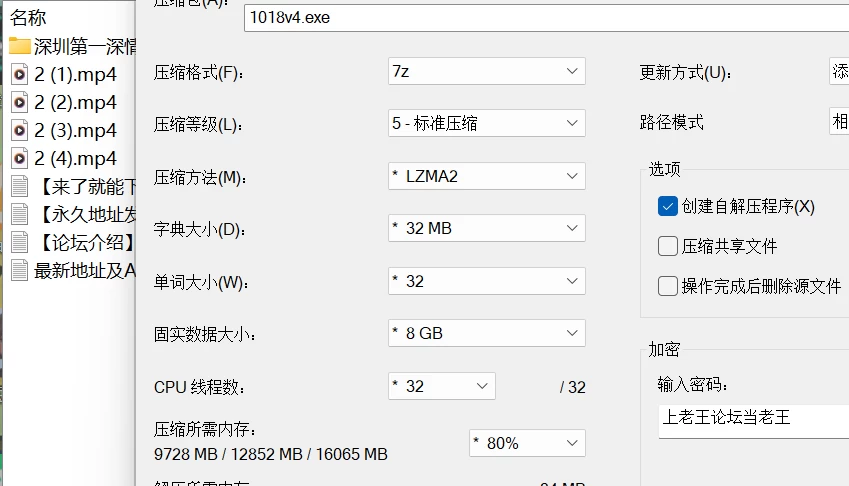Screen dimensions: 849x486
Task: Expand the 字典大小 32 MB dropdown
Action: [487, 228]
